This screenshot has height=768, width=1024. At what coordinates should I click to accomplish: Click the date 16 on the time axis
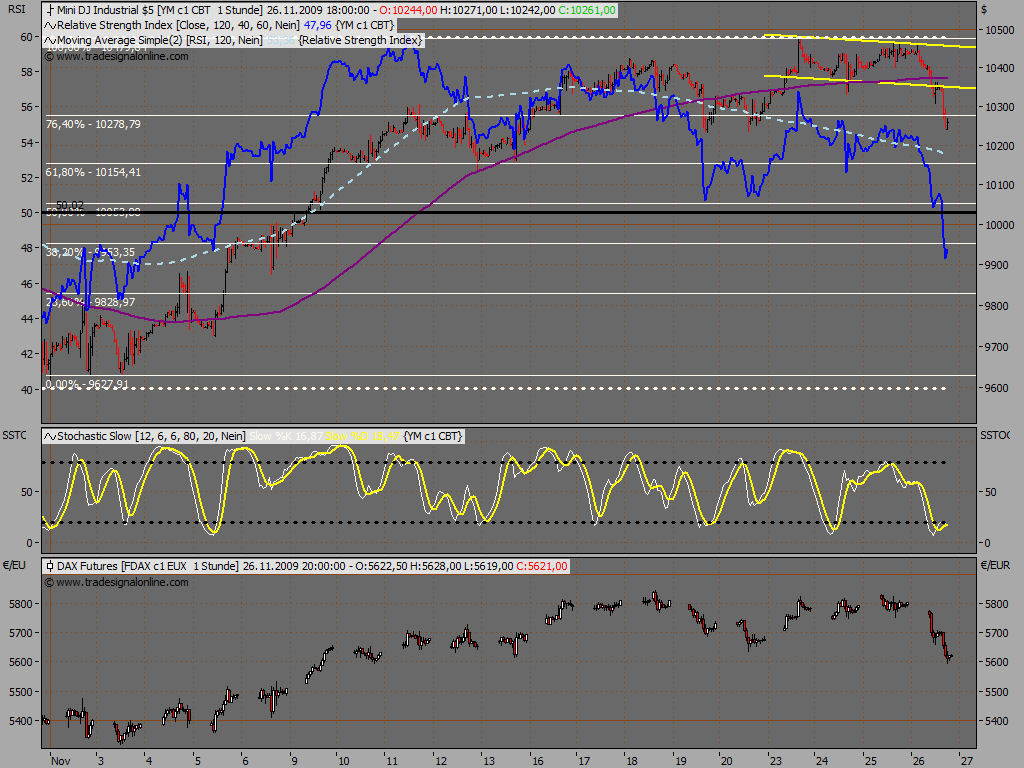(x=537, y=761)
